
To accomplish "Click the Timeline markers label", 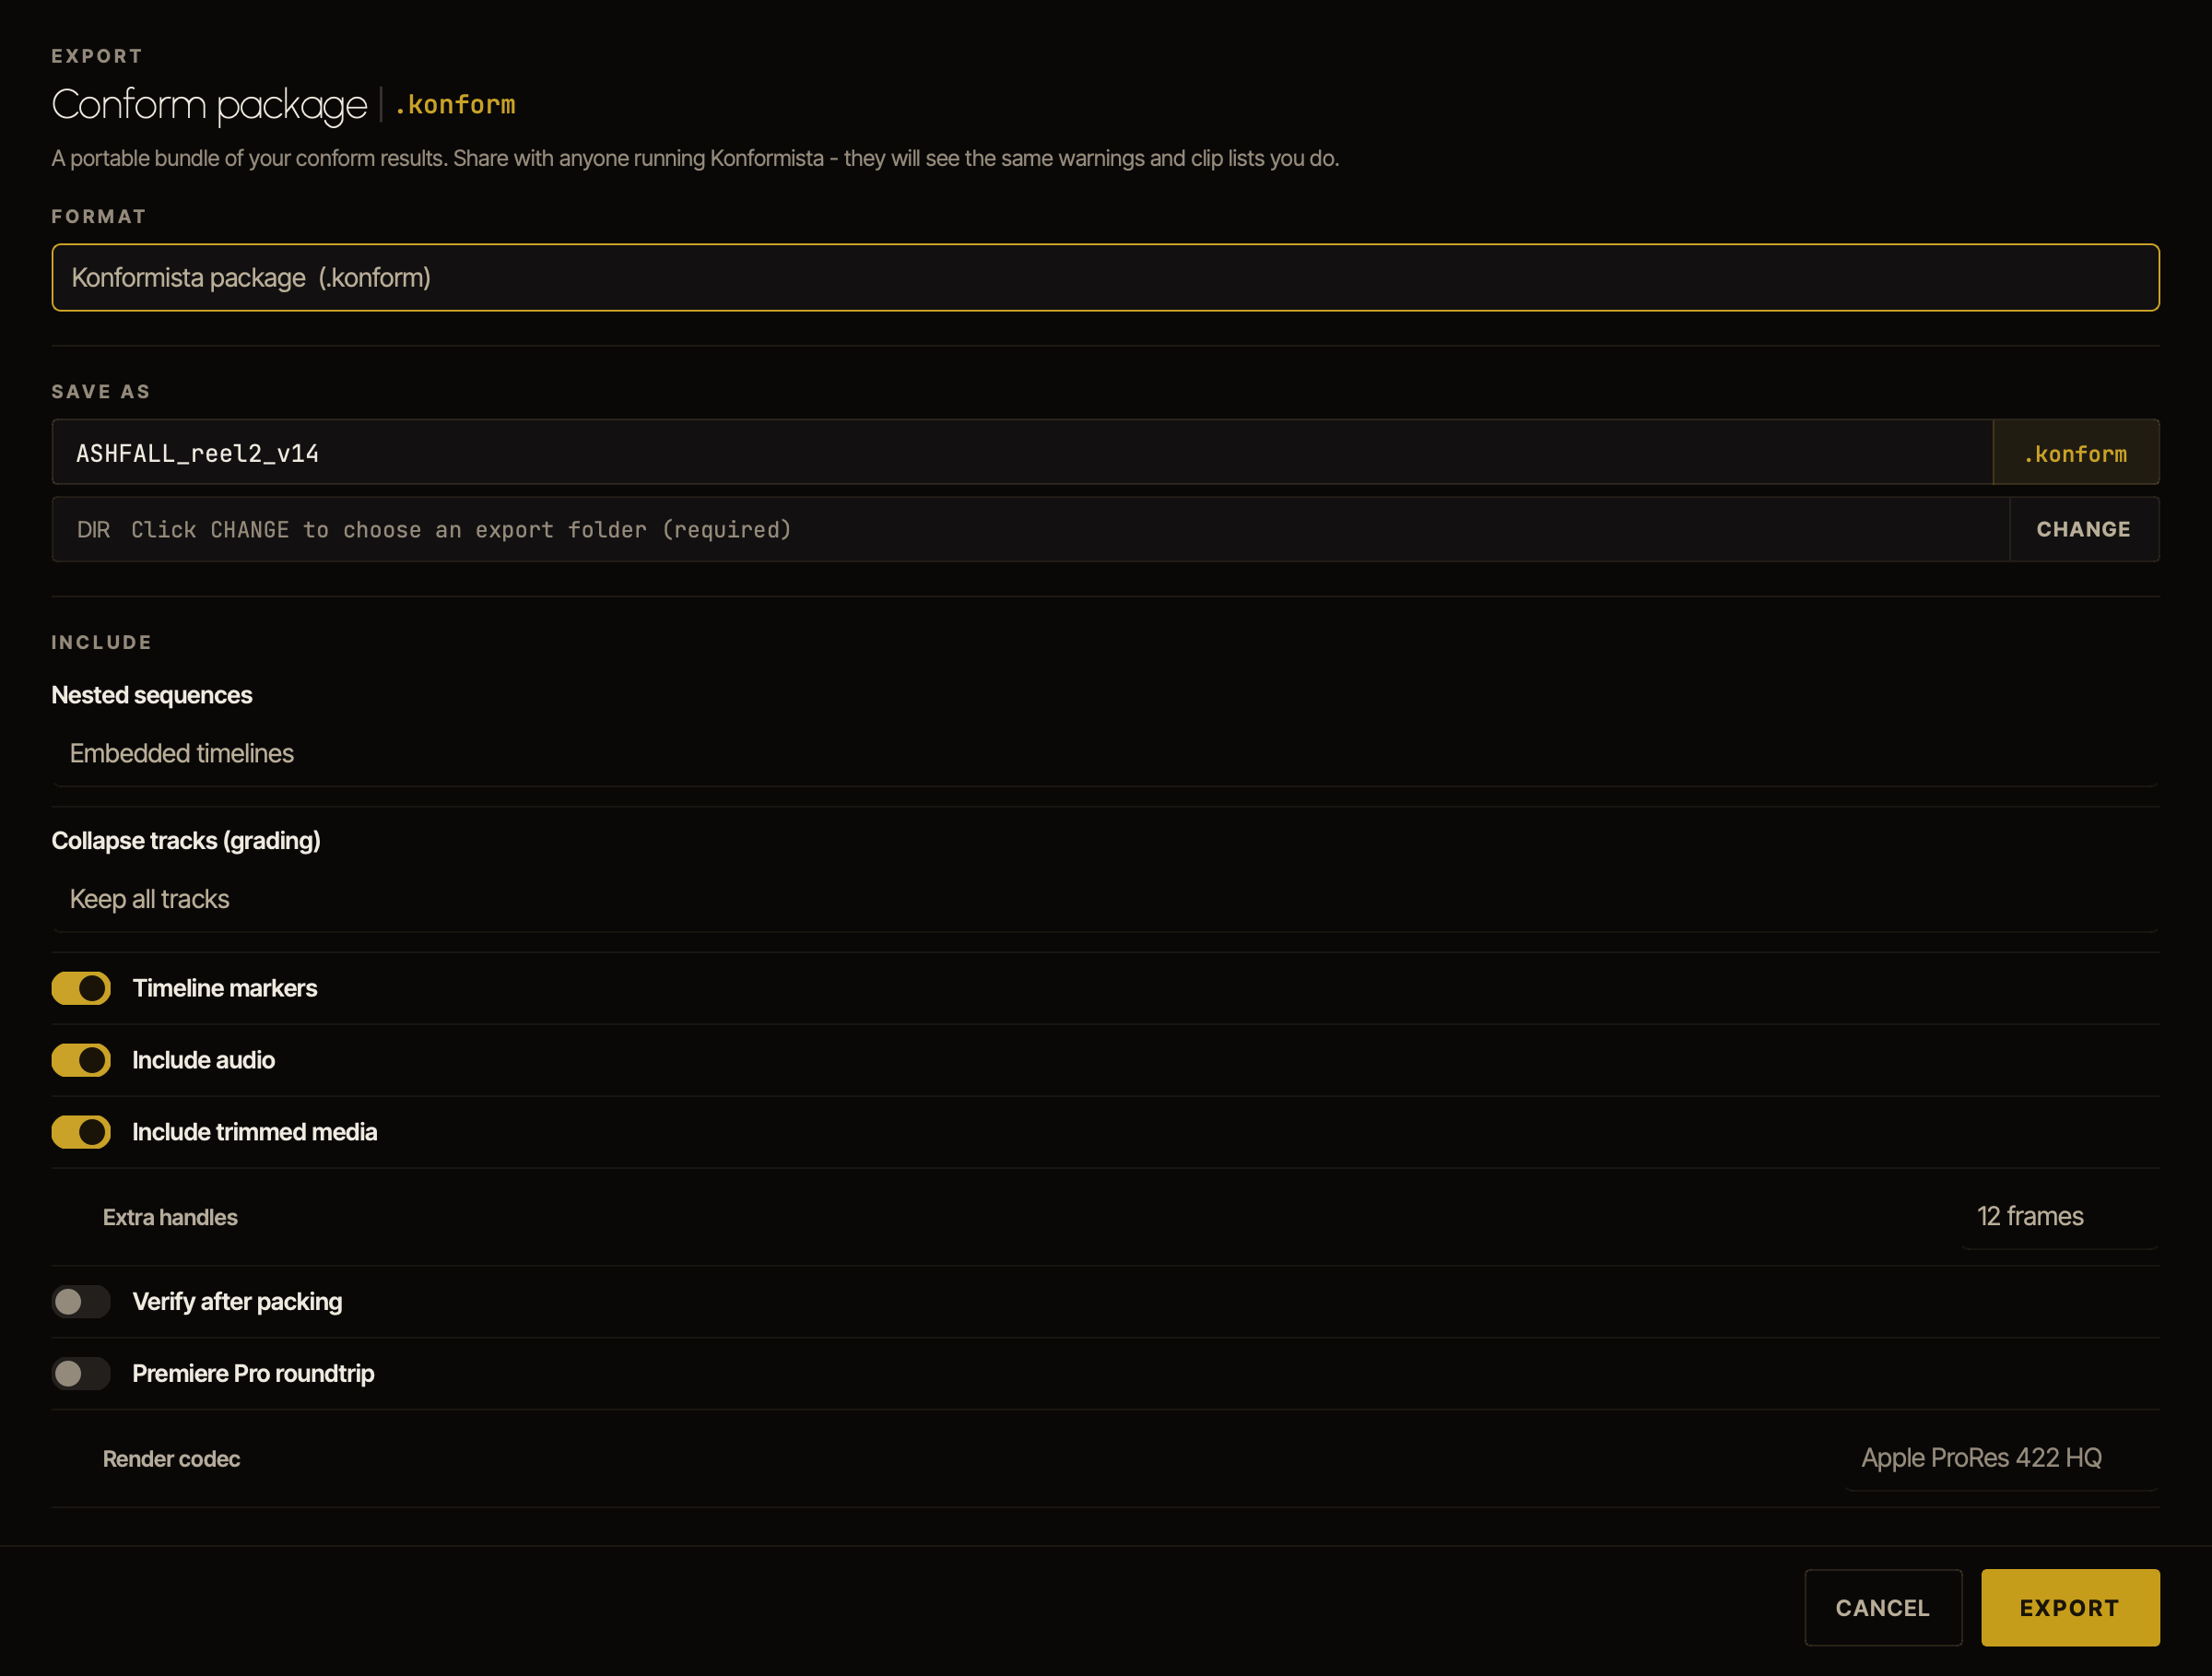I will coord(225,988).
